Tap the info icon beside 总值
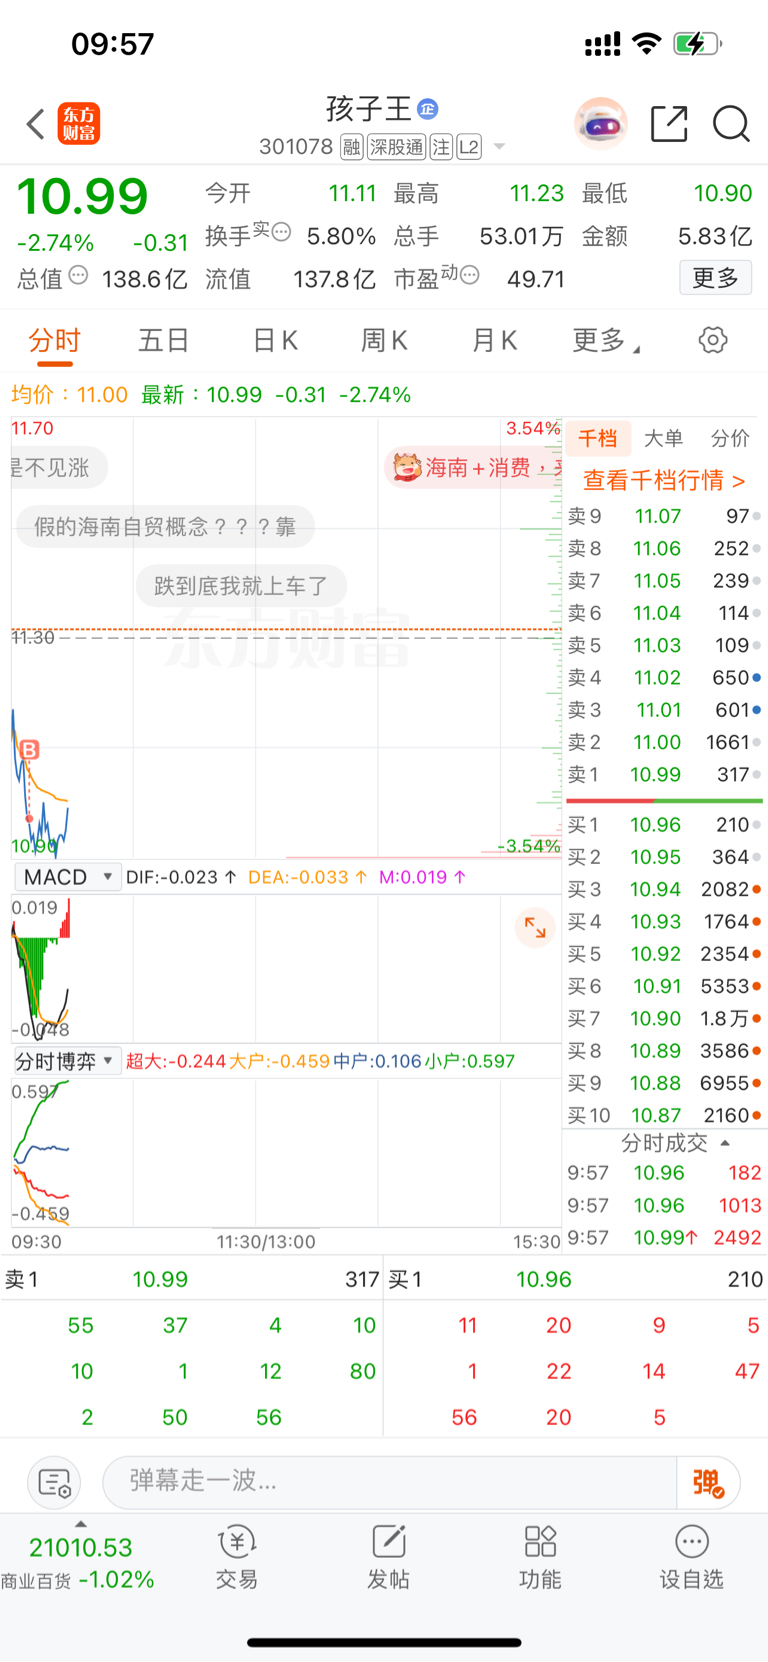Screen dimensions: 768x1662 point(78,275)
